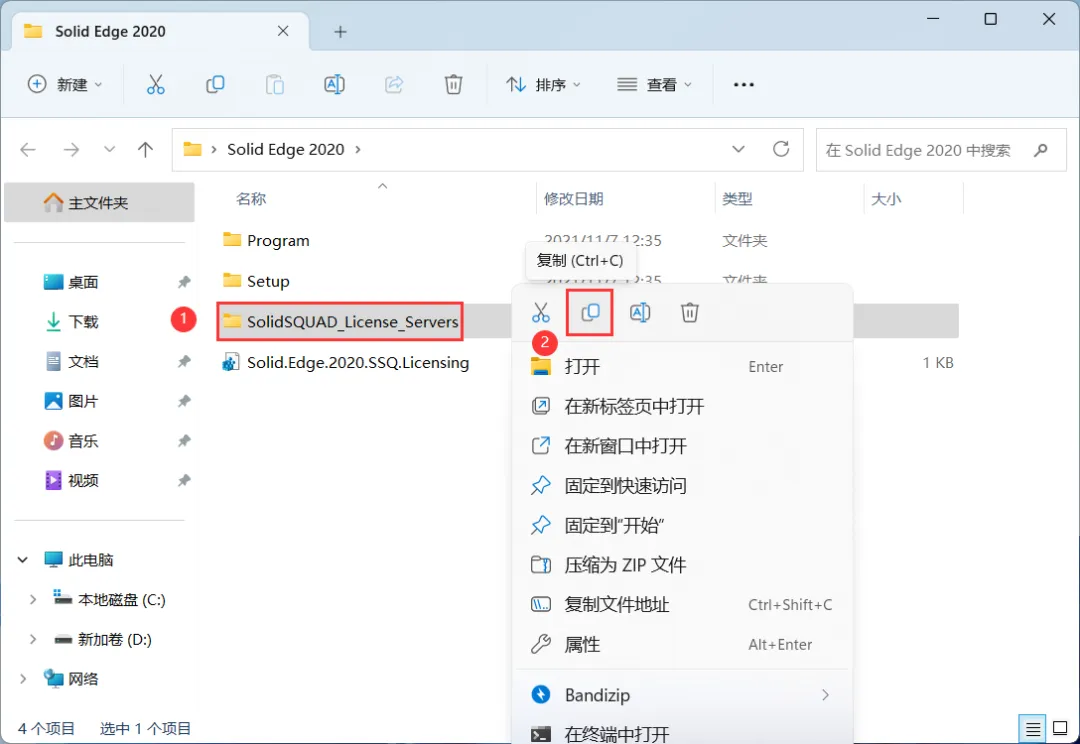1080x744 pixels.
Task: Choose 固定到"开始"
Action: coord(682,526)
